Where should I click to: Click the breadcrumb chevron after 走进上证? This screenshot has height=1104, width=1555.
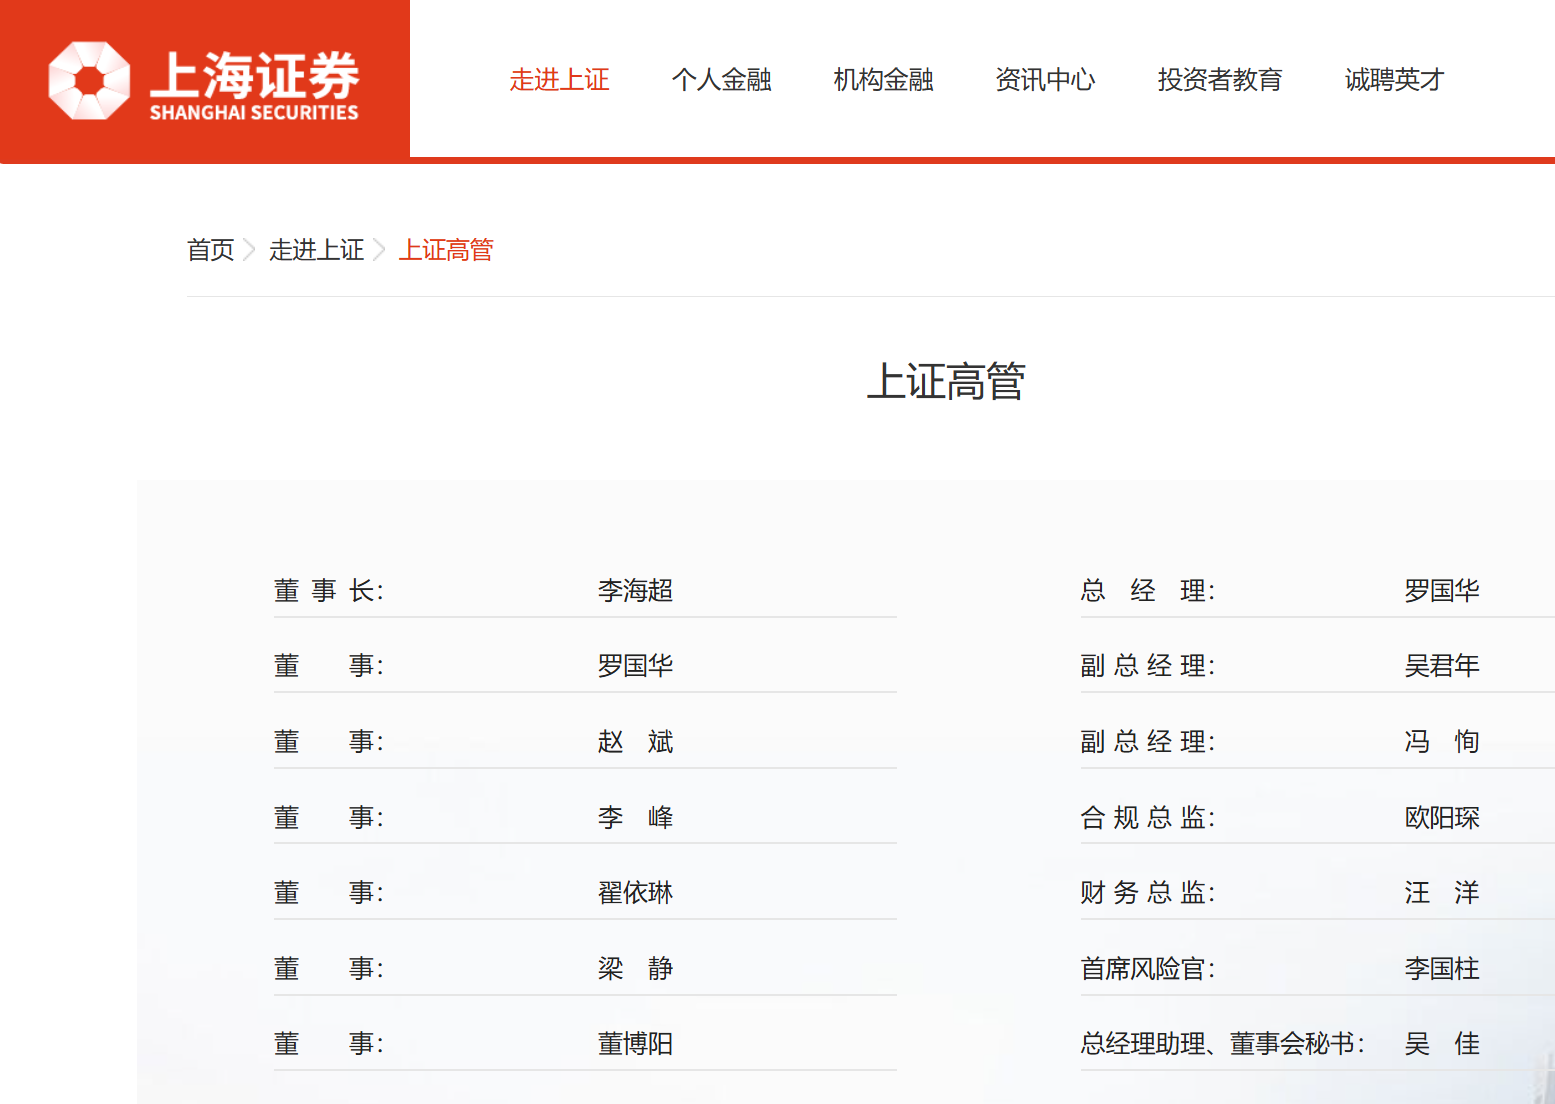point(380,250)
